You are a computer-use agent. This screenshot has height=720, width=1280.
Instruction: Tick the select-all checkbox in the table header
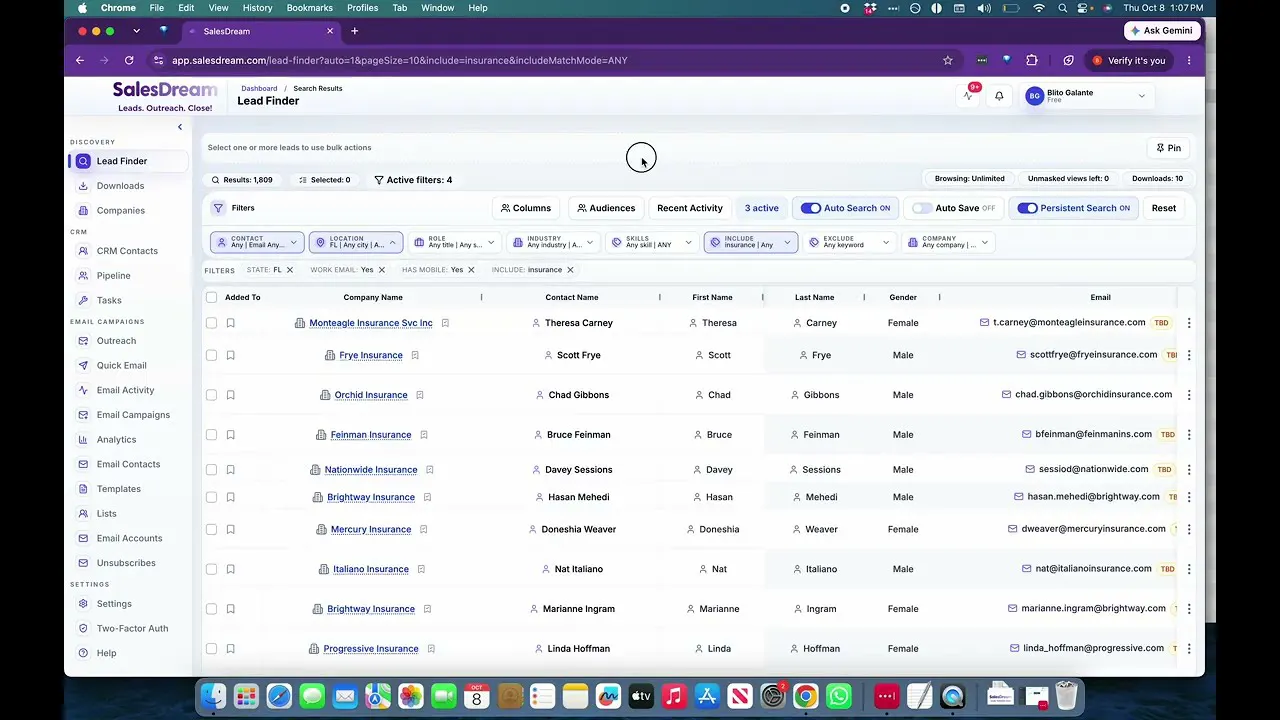[x=211, y=297]
